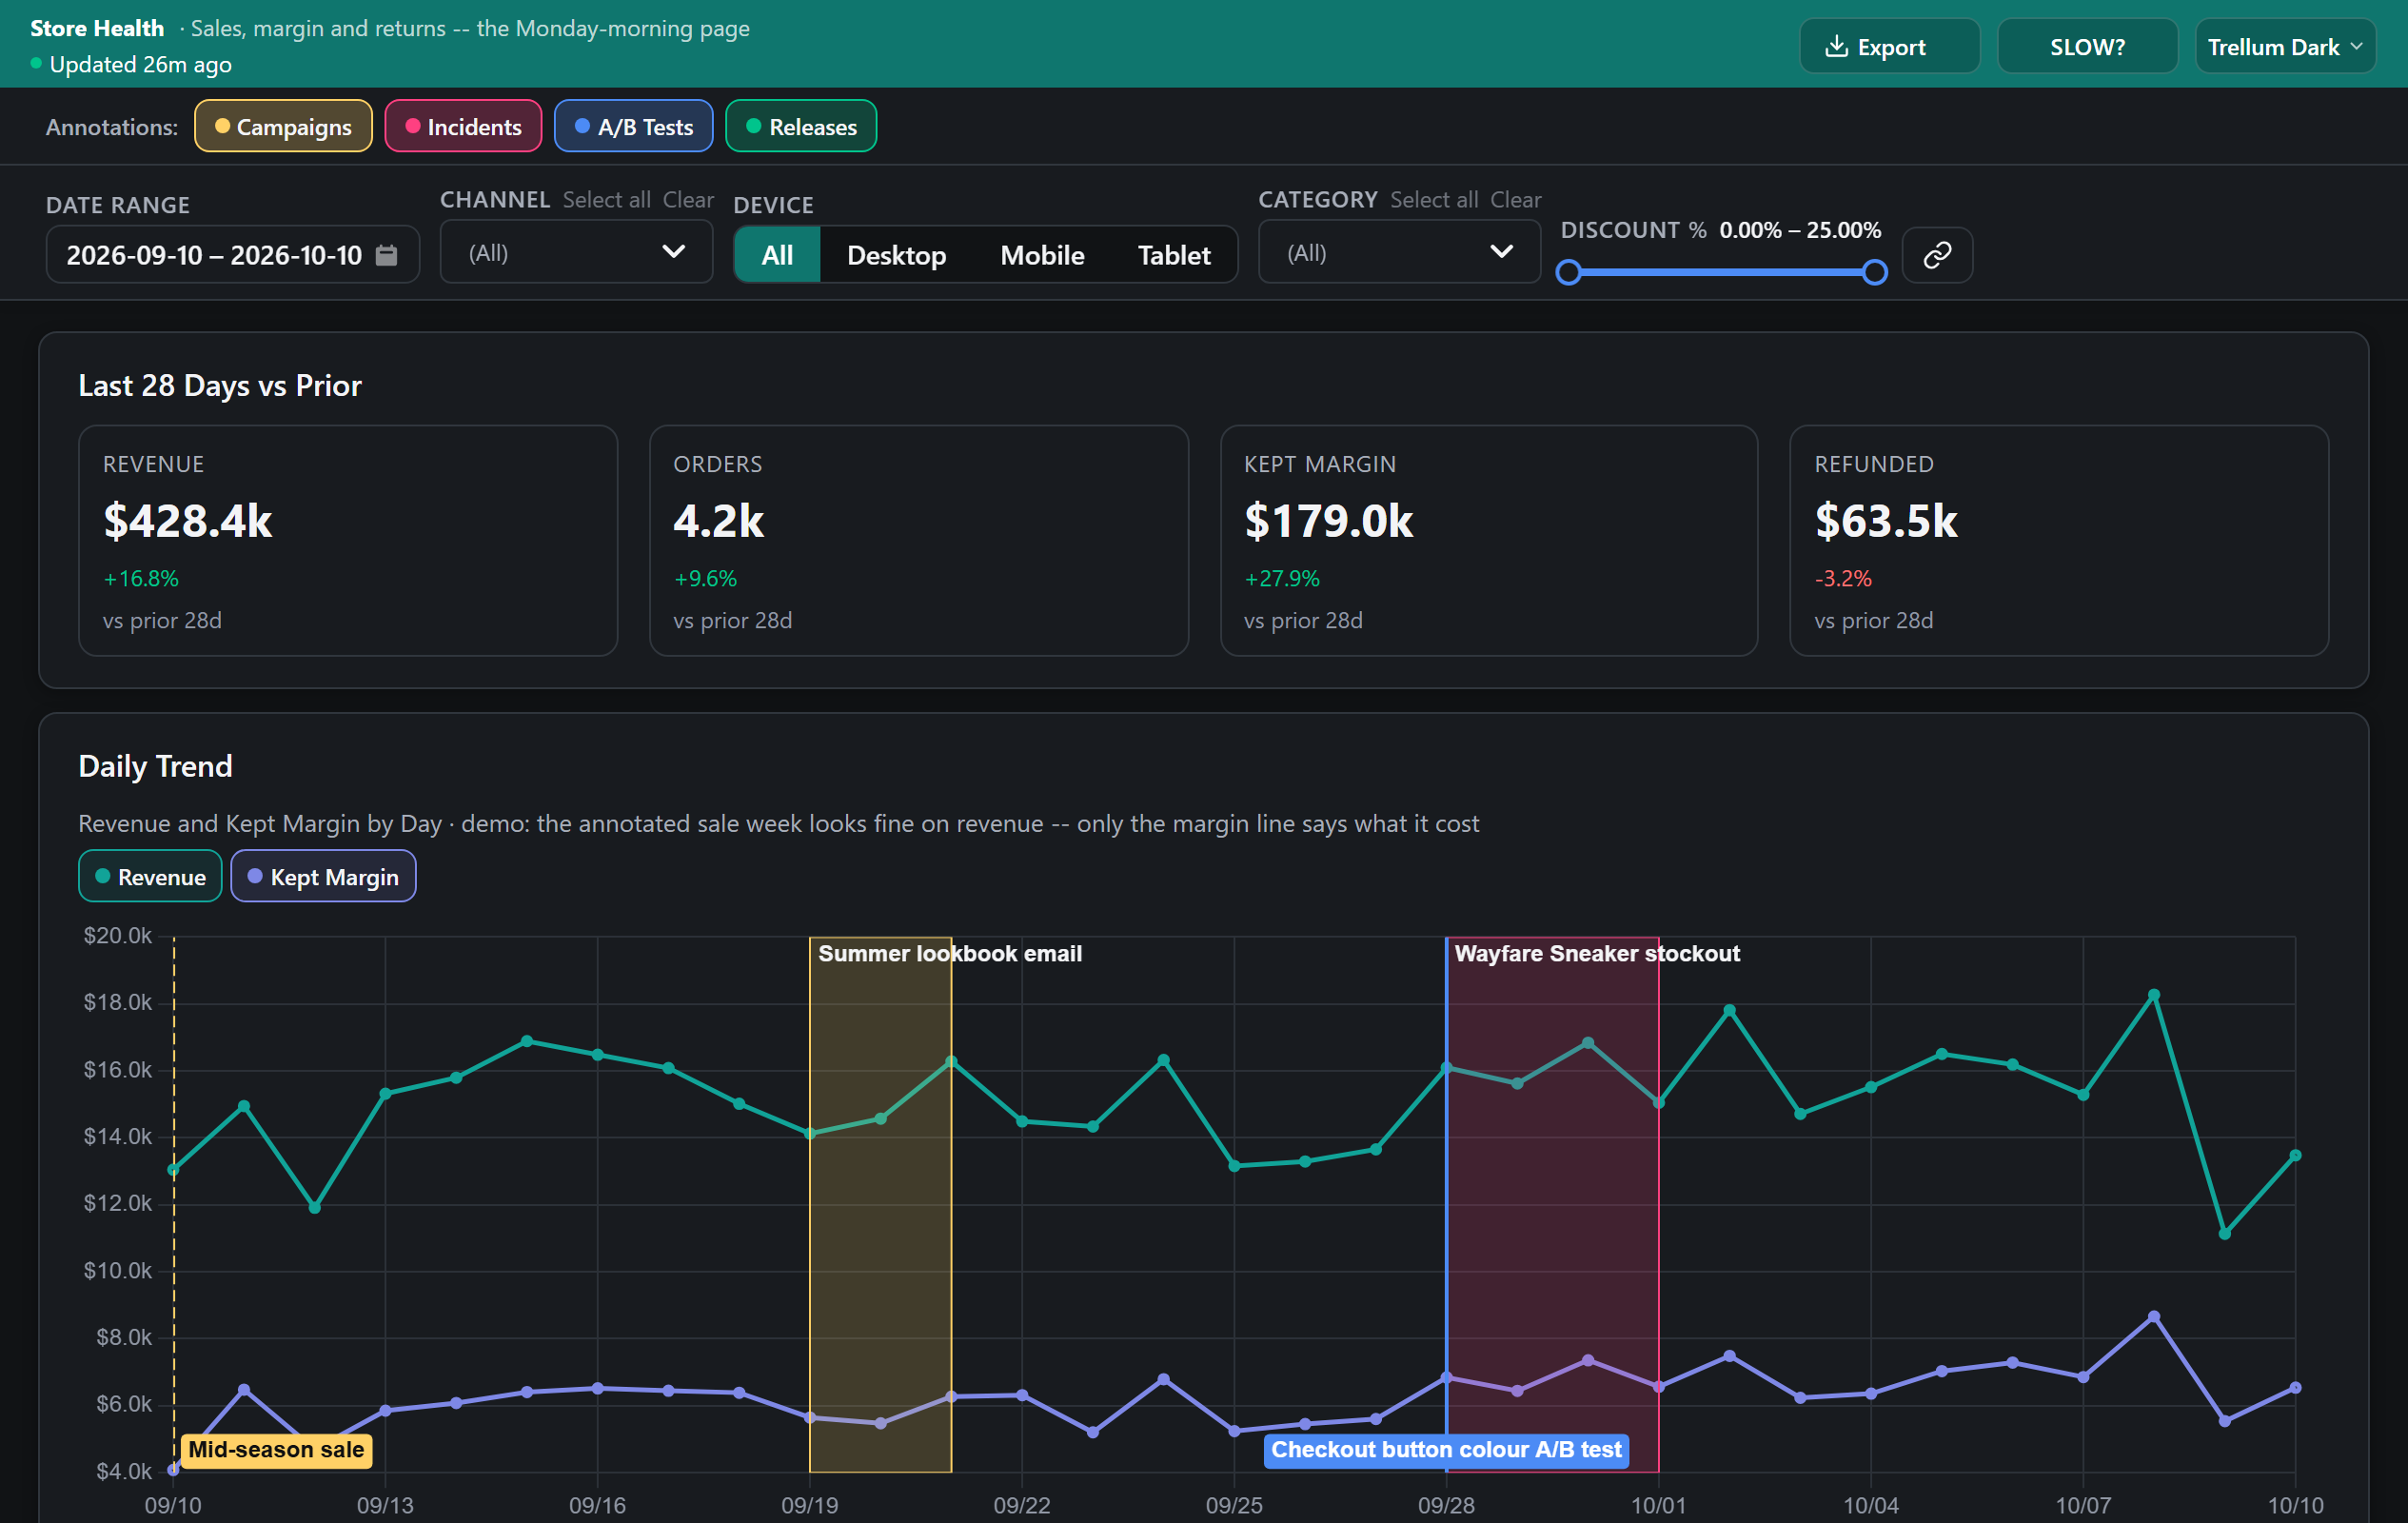Viewport: 2408px width, 1523px height.
Task: Click the left discount slider handle
Action: pos(1569,272)
